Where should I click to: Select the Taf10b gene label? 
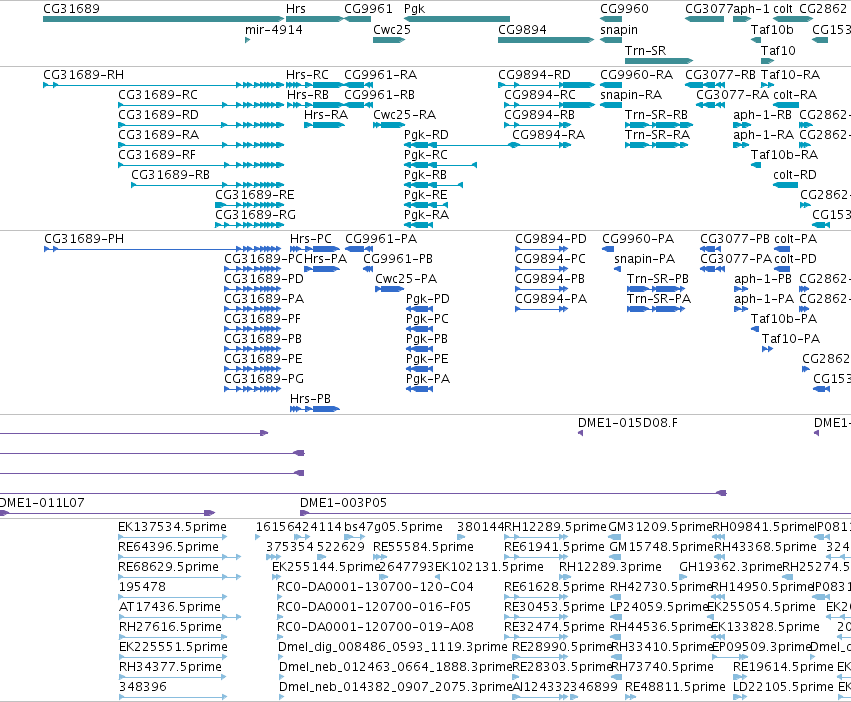point(772,30)
